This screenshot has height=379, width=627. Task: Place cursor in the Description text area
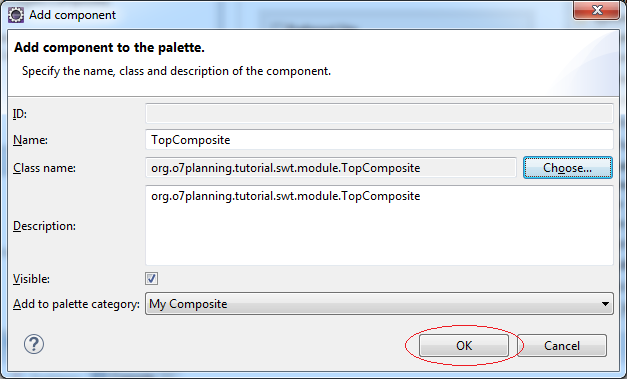coord(379,225)
